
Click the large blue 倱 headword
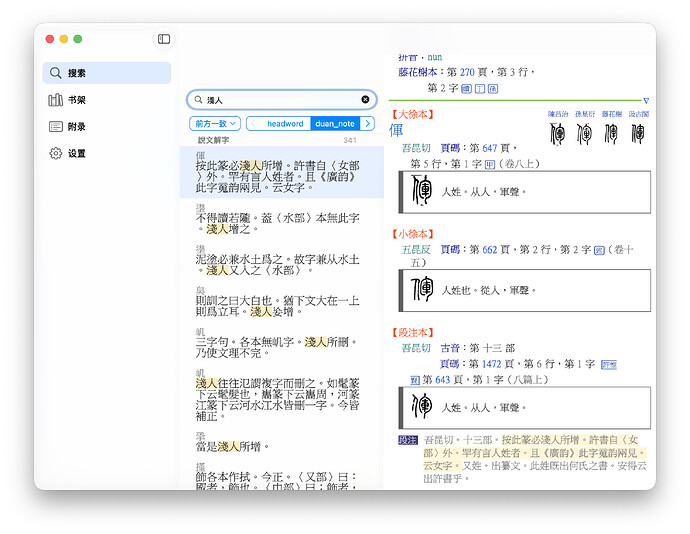(396, 130)
